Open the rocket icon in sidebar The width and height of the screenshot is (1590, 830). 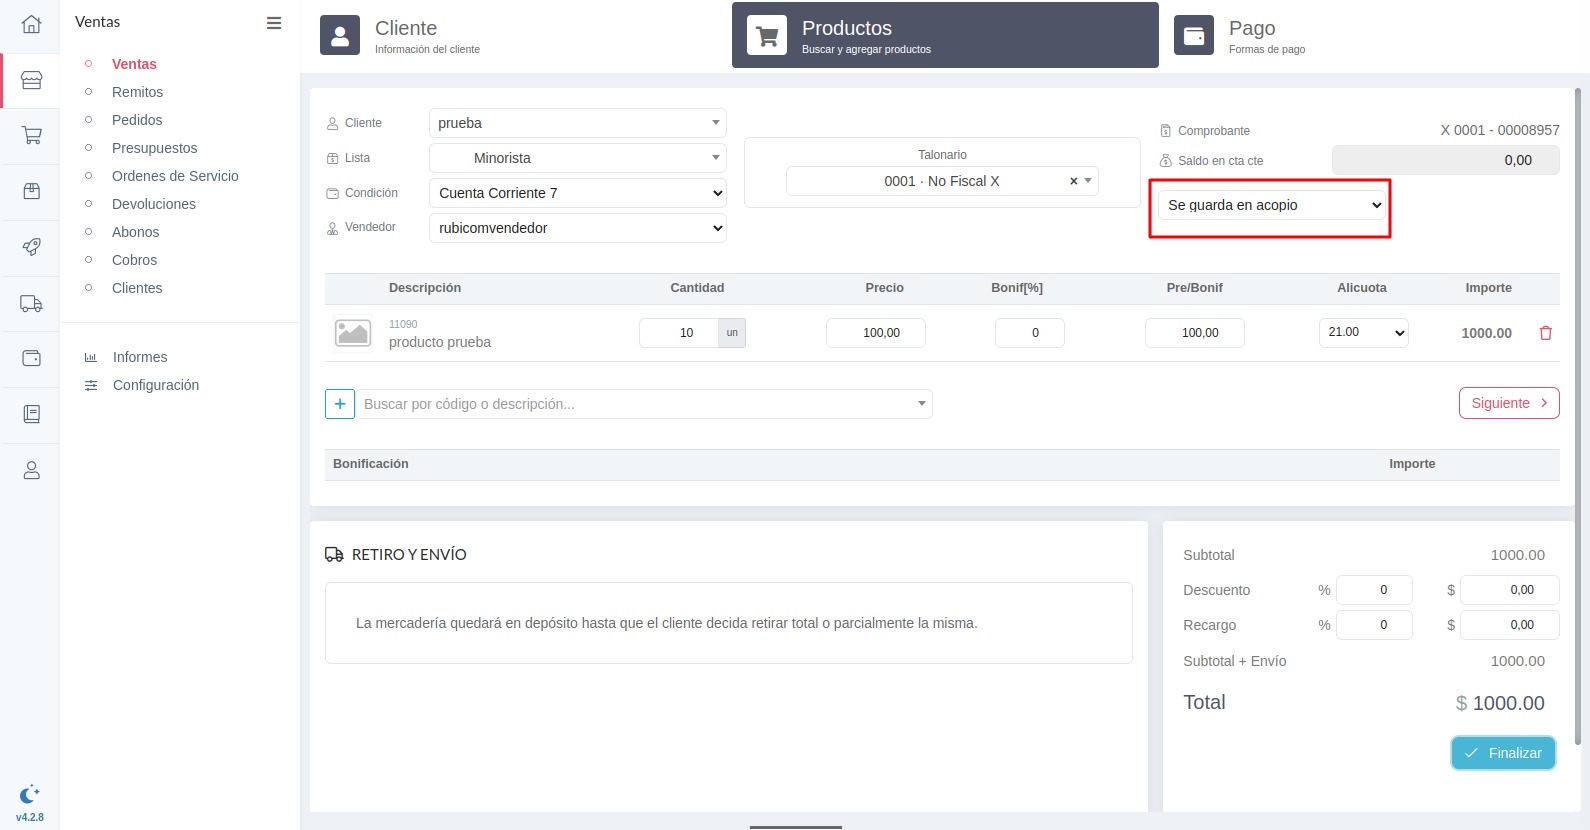pos(31,247)
